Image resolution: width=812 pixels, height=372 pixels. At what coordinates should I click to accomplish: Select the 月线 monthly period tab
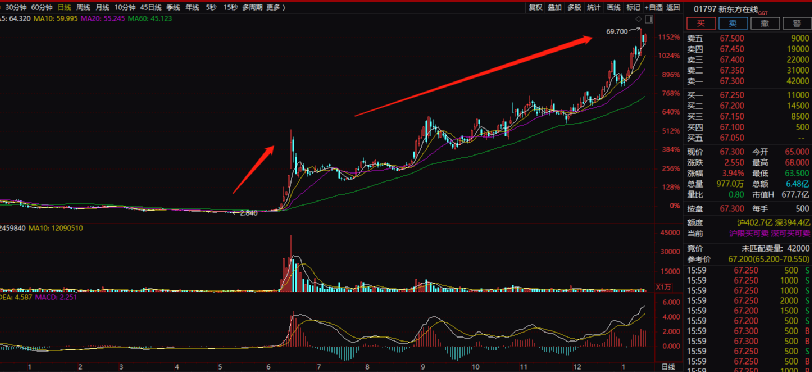tap(103, 7)
